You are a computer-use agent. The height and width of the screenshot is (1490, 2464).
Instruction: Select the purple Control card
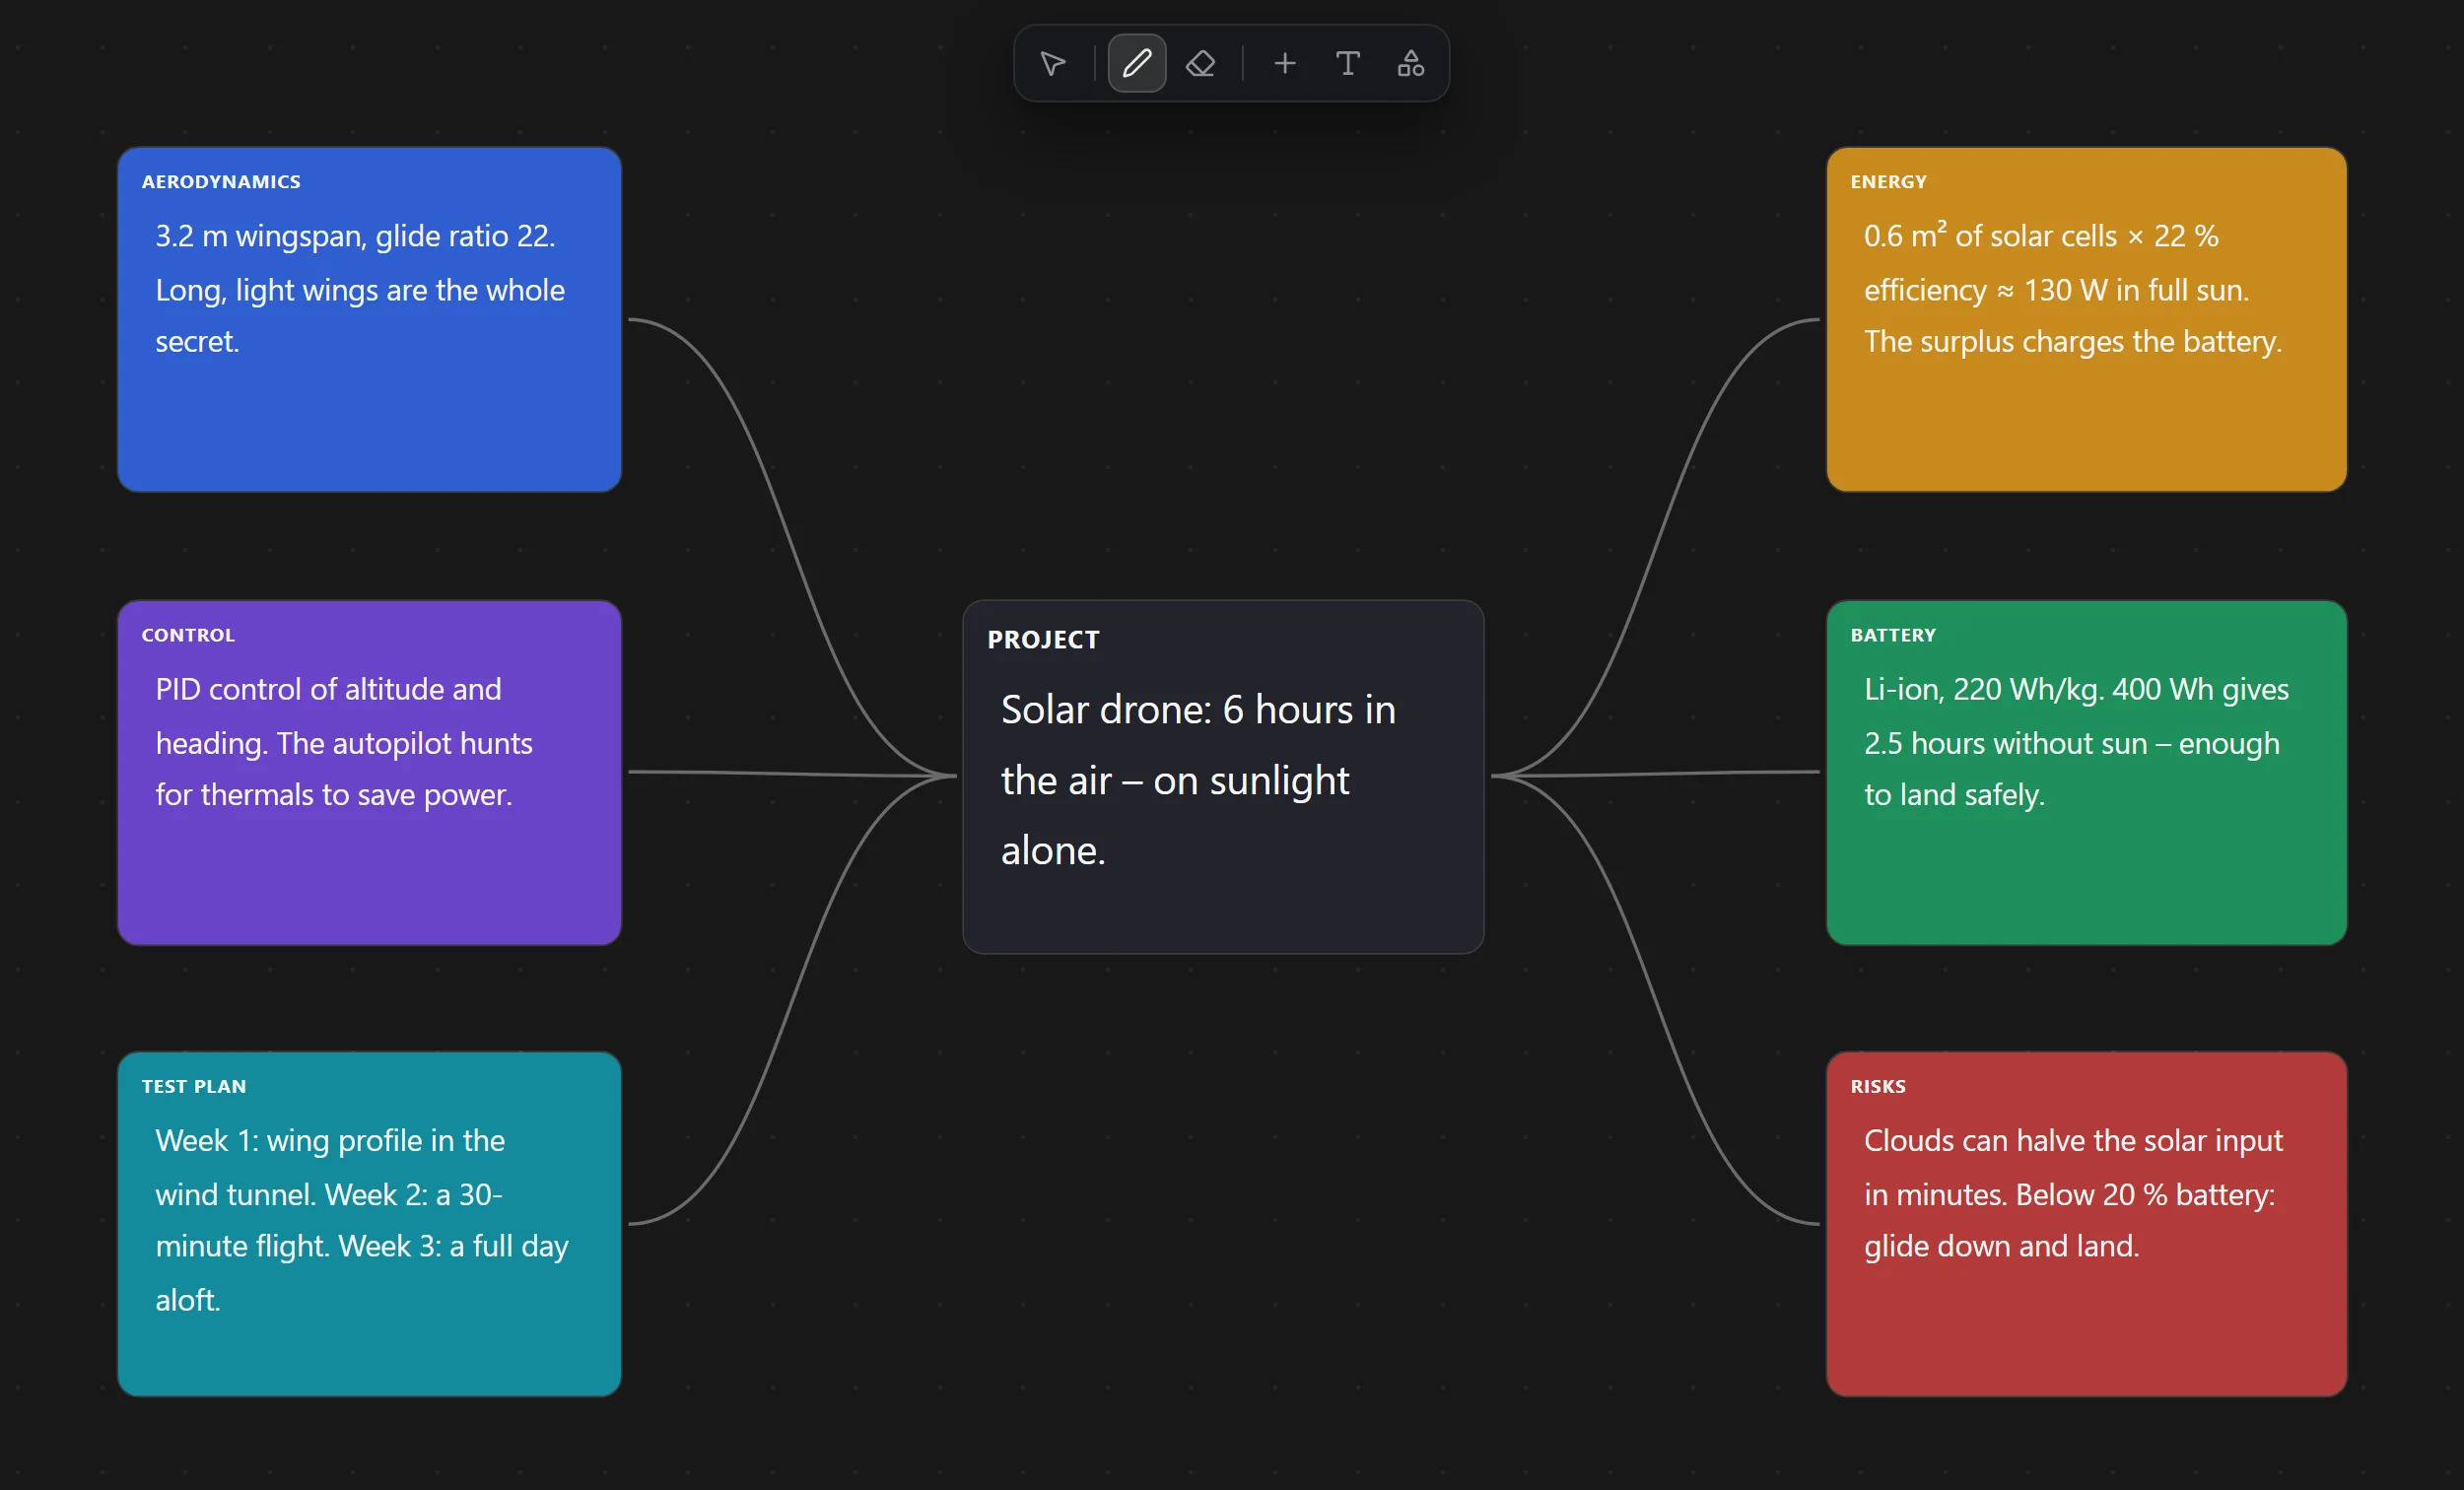[370, 772]
